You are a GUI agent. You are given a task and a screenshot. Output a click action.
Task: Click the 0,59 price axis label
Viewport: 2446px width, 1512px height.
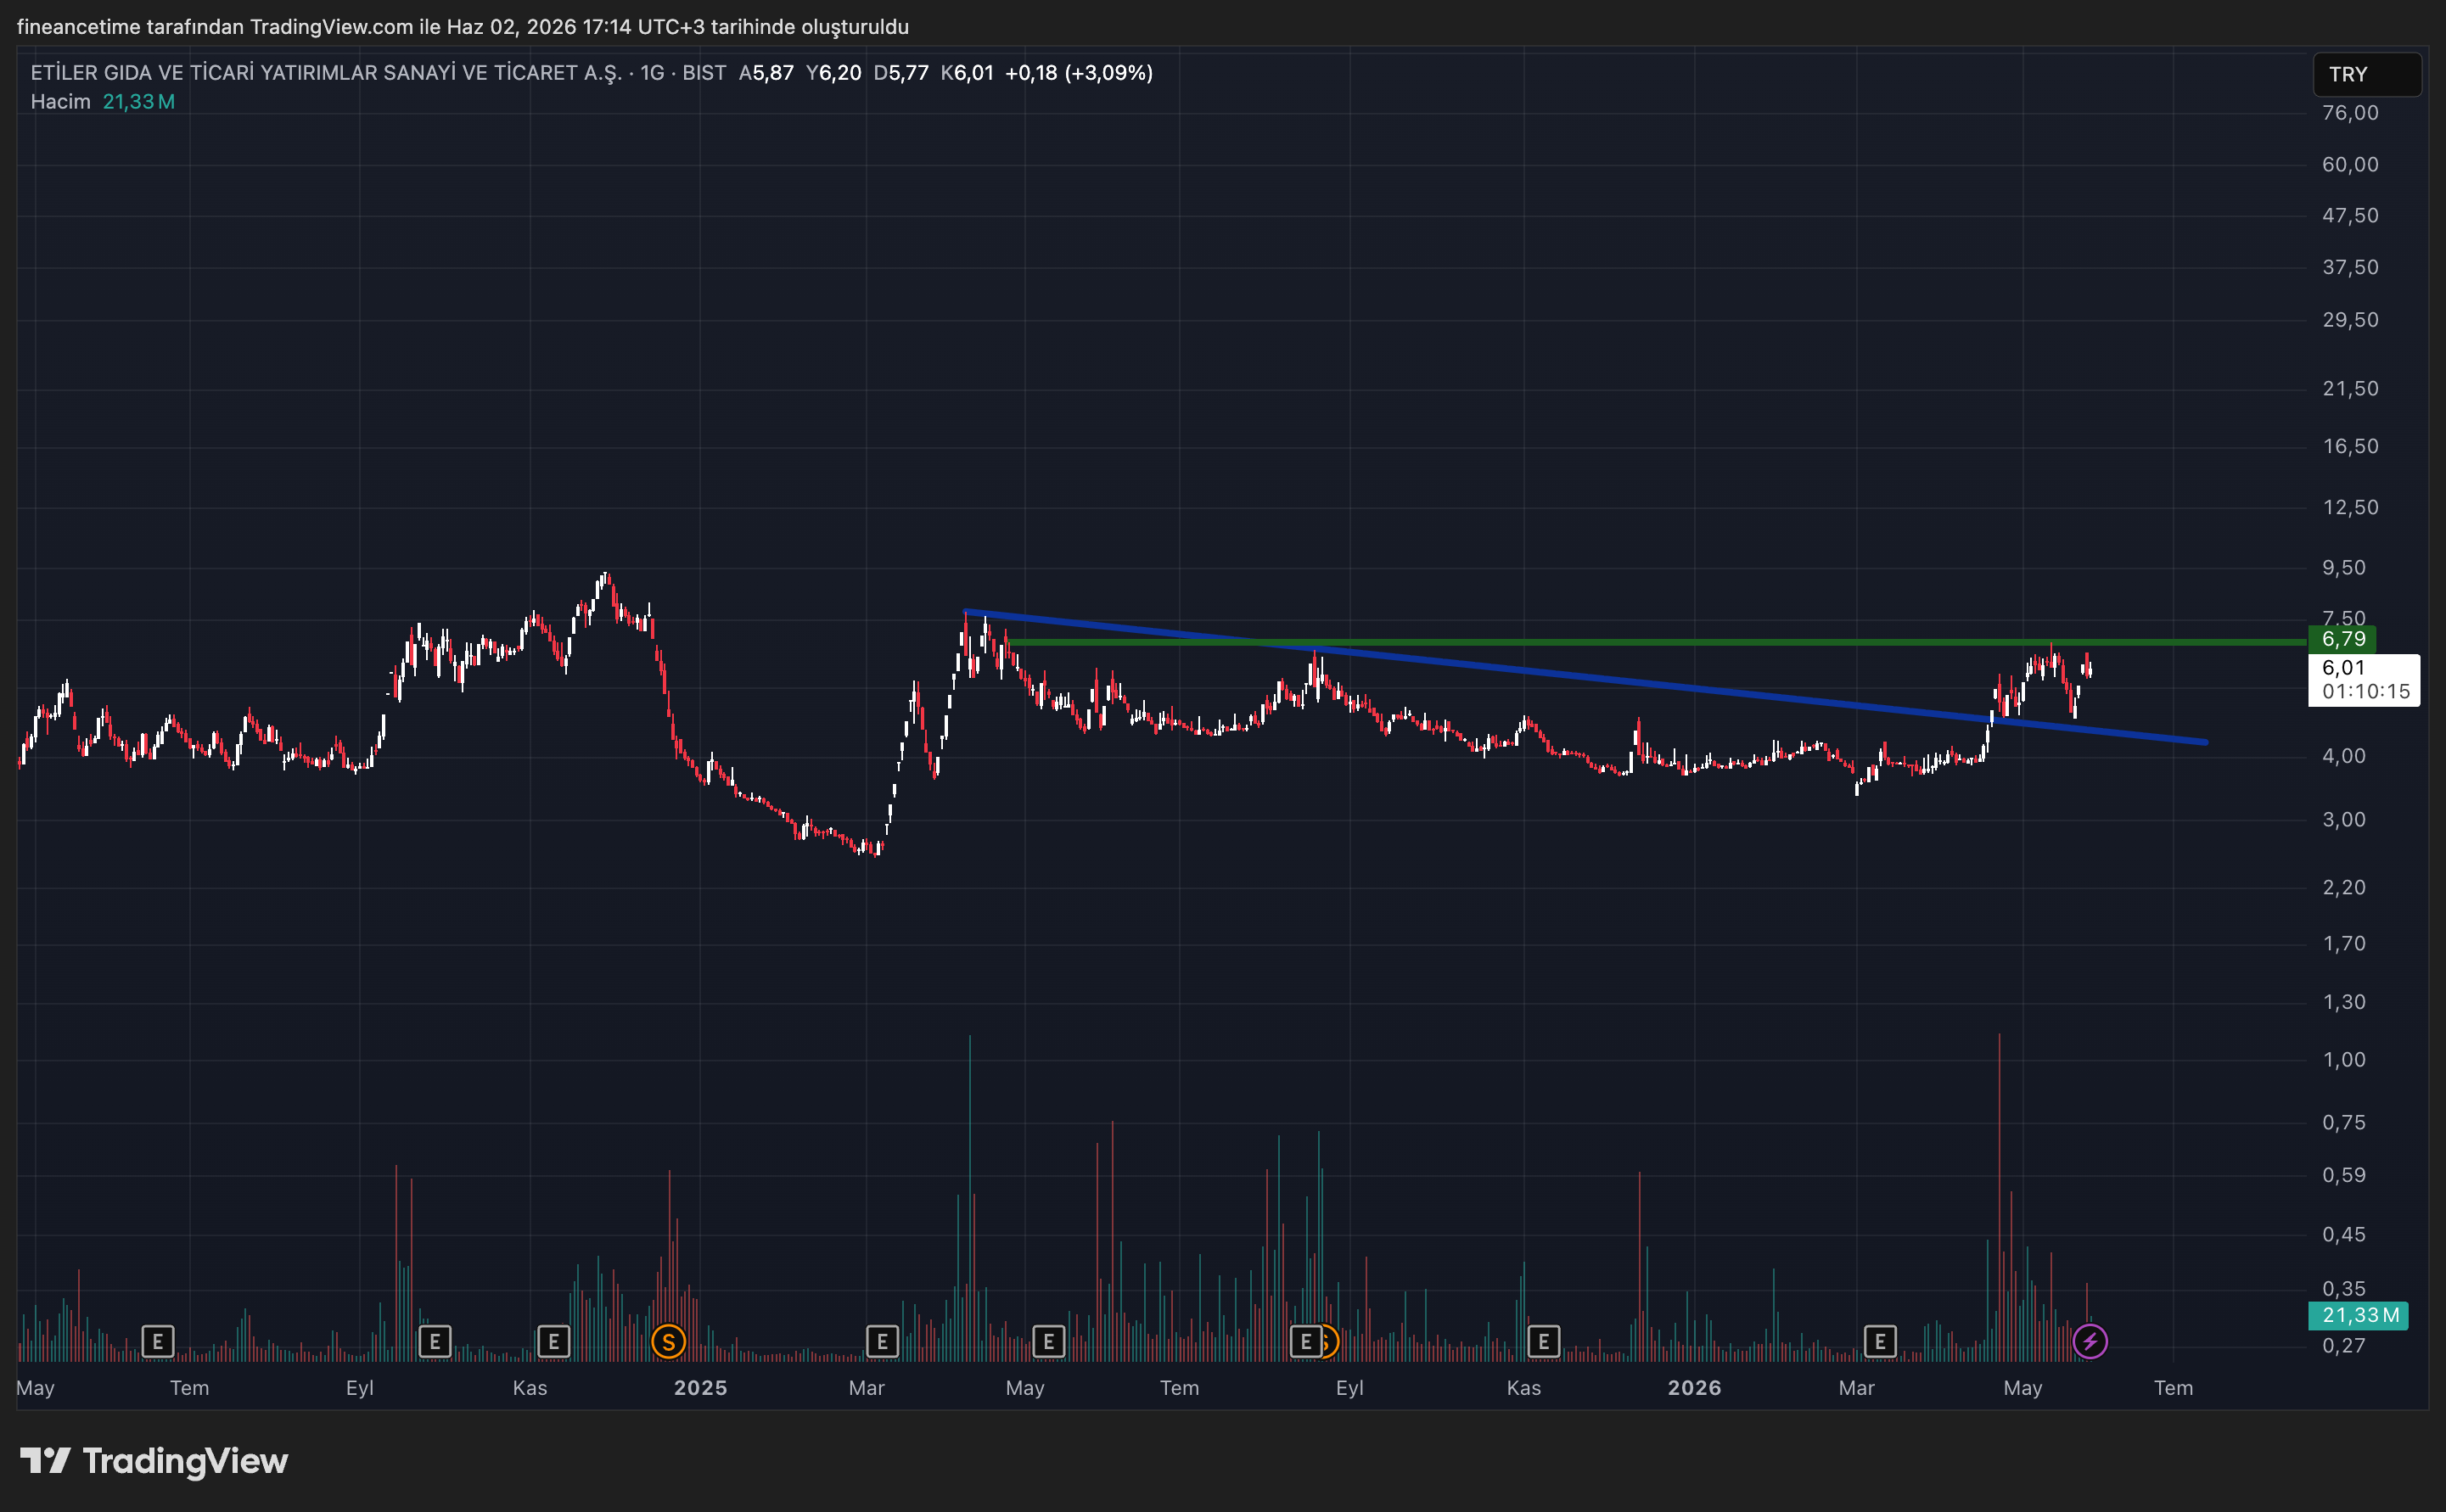tap(2344, 1175)
